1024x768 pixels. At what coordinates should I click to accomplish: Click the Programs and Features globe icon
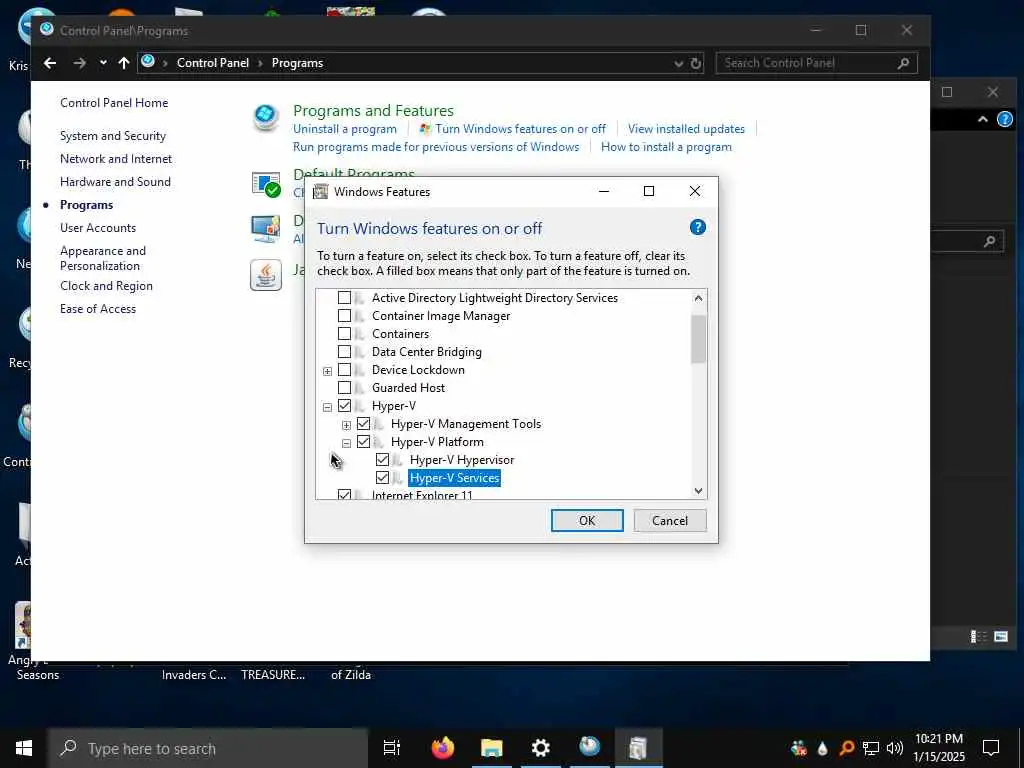266,118
